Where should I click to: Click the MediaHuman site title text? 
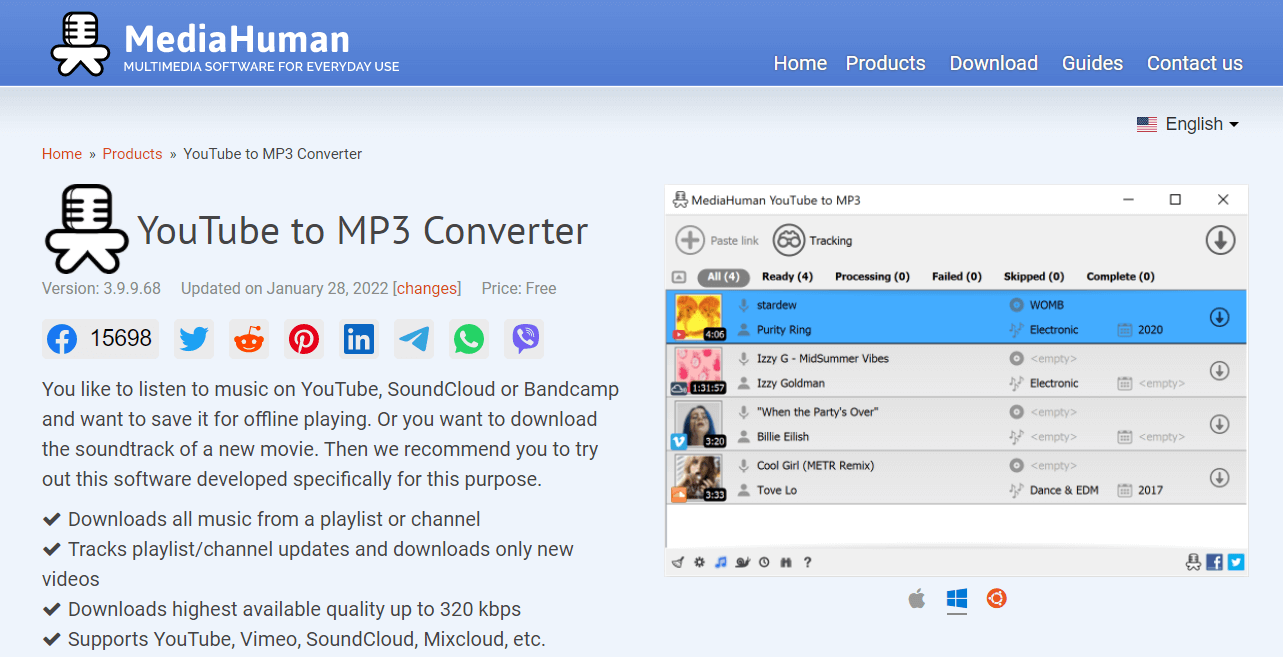[237, 39]
